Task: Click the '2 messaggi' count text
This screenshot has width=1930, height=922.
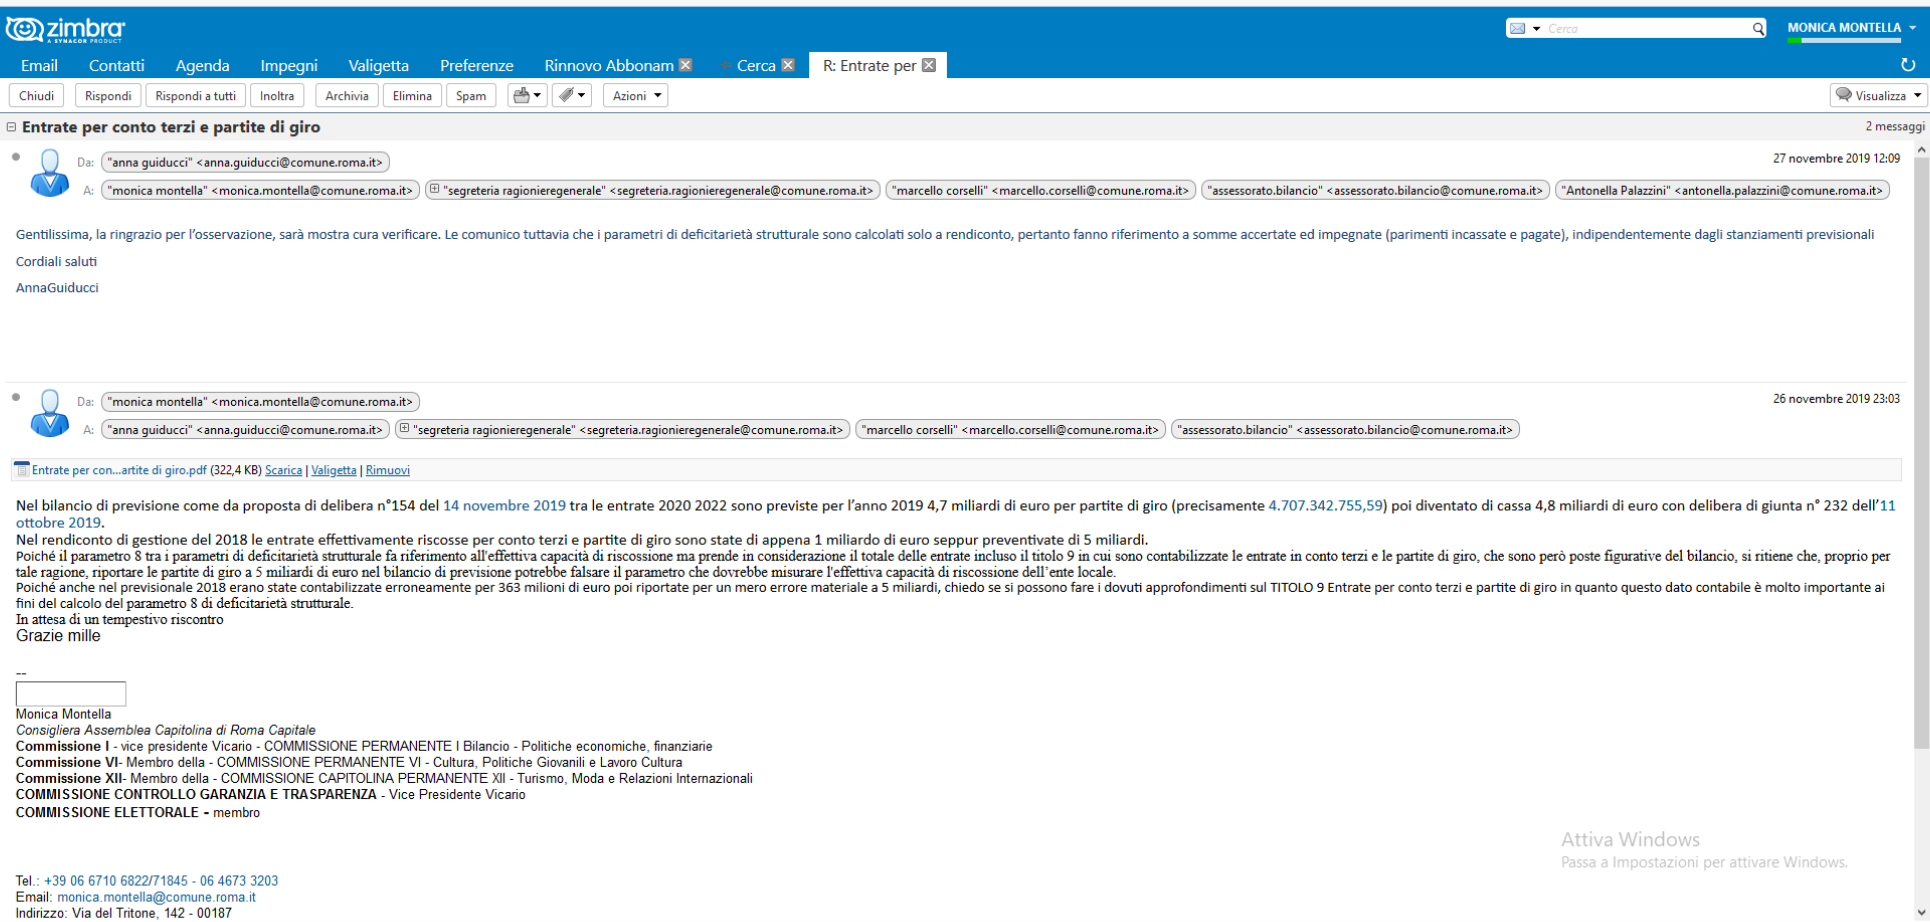Action: click(1894, 127)
